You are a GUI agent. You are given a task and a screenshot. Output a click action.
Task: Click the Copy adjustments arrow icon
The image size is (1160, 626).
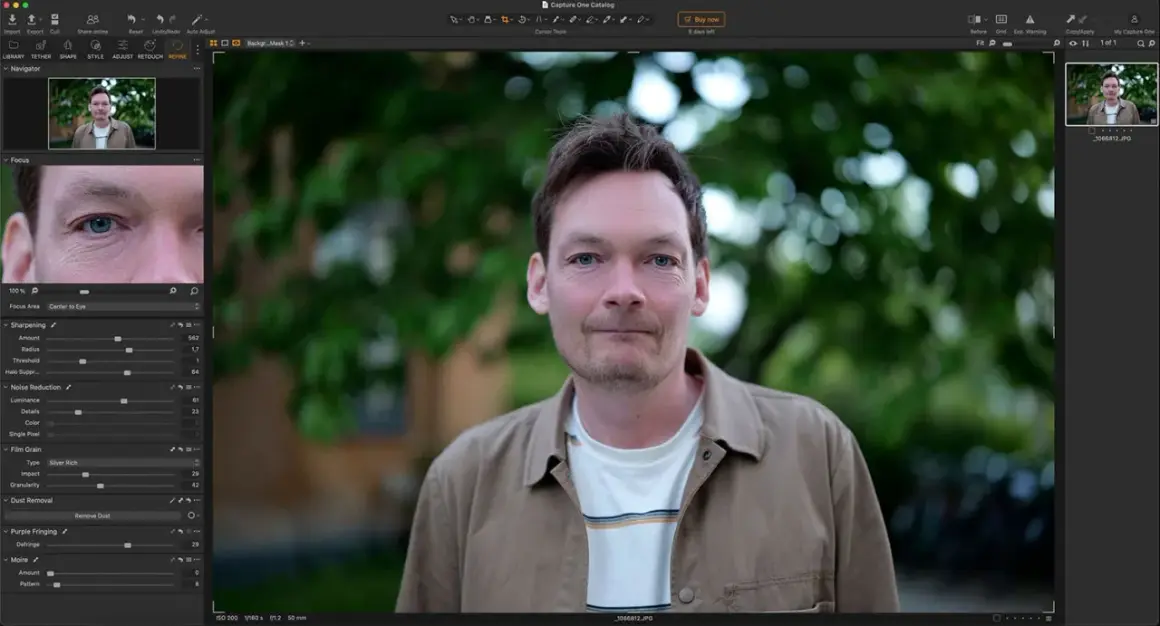(1070, 19)
